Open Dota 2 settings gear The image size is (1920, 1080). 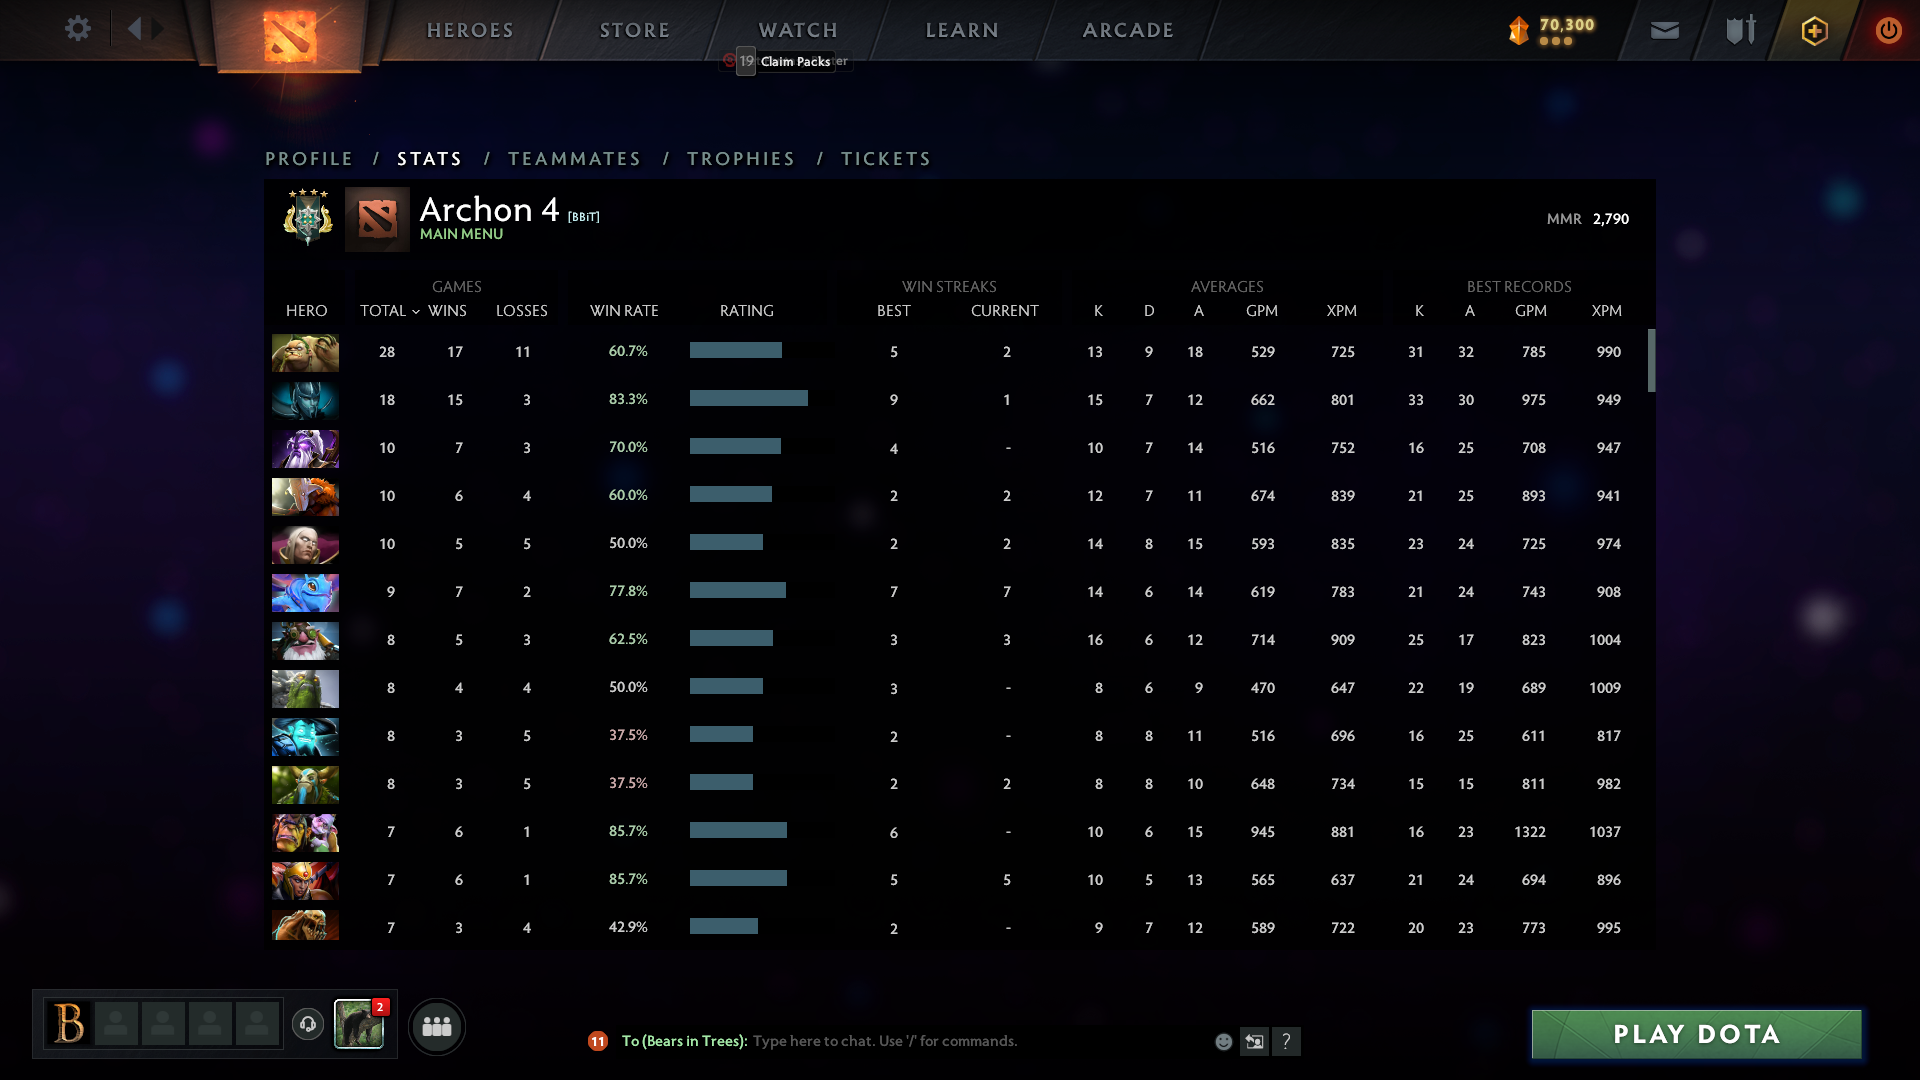pyautogui.click(x=78, y=29)
